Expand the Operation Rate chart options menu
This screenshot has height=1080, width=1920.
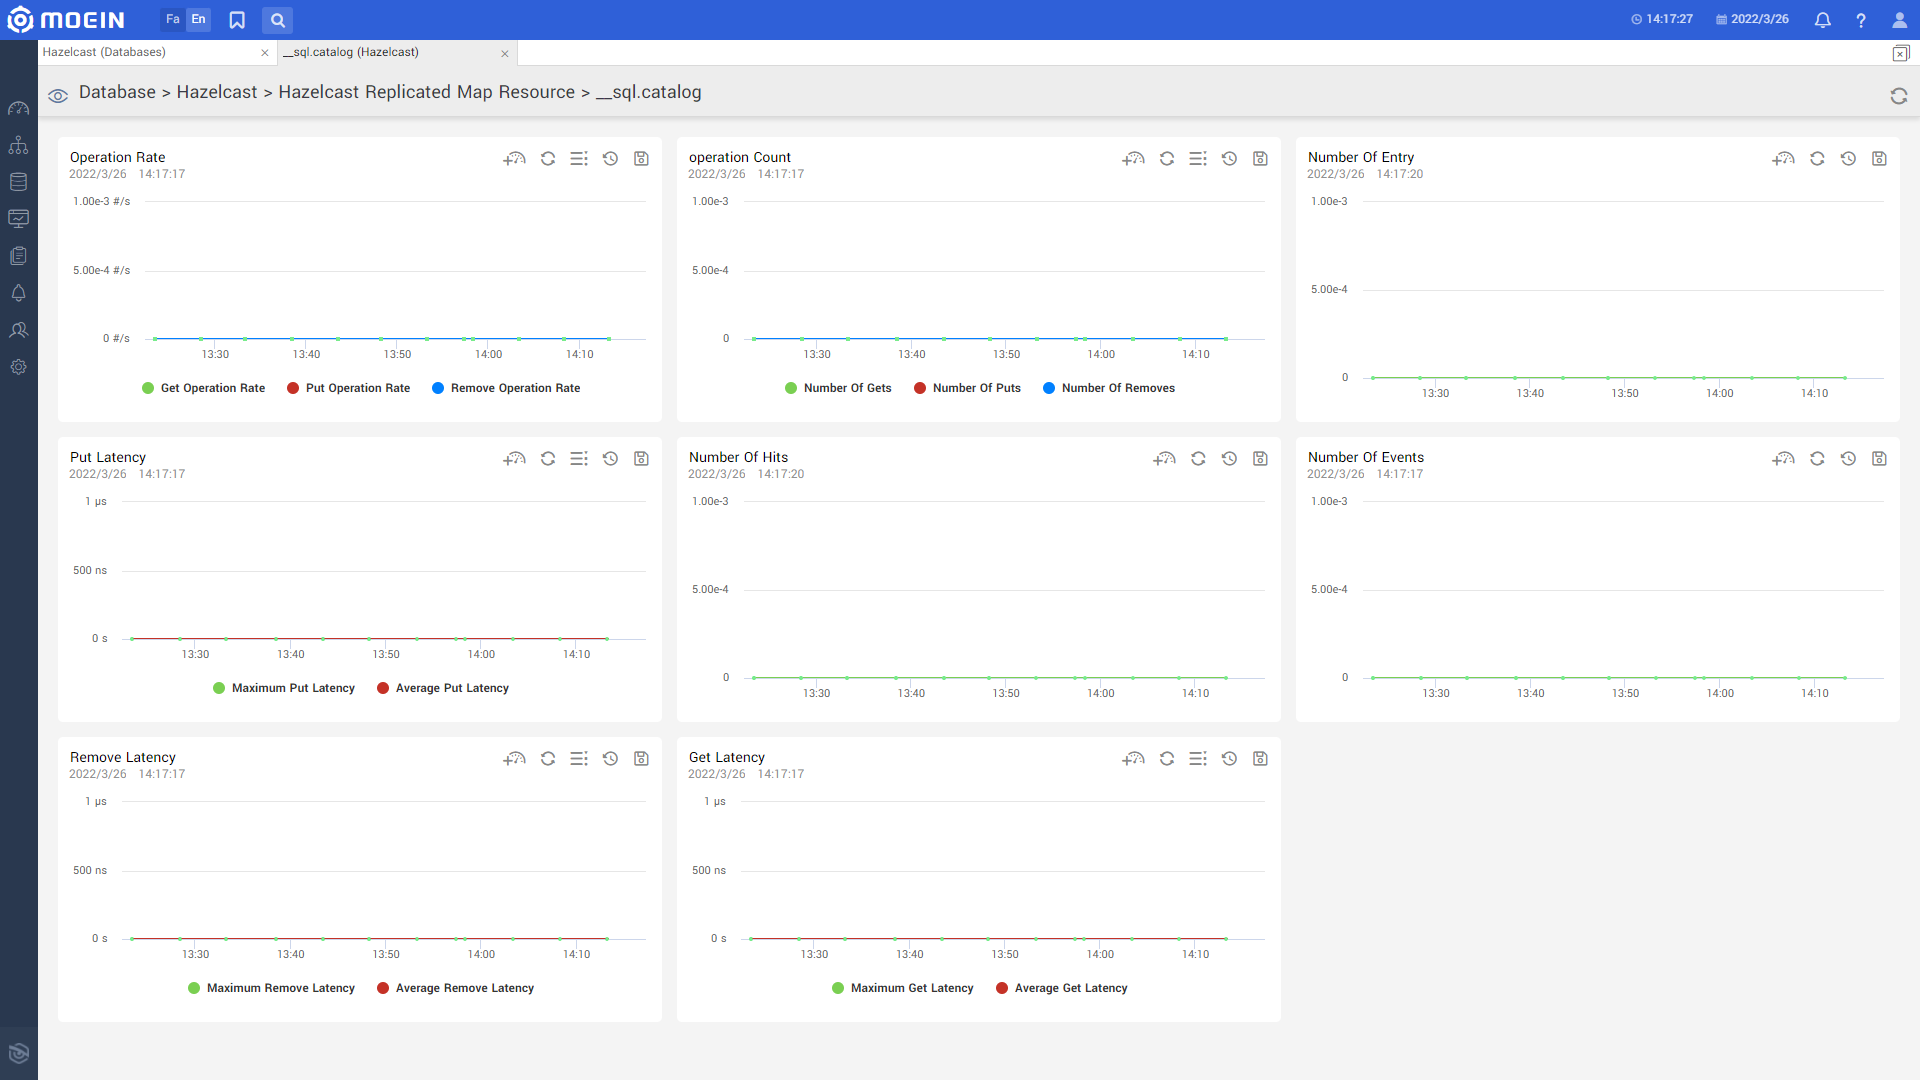(579, 158)
